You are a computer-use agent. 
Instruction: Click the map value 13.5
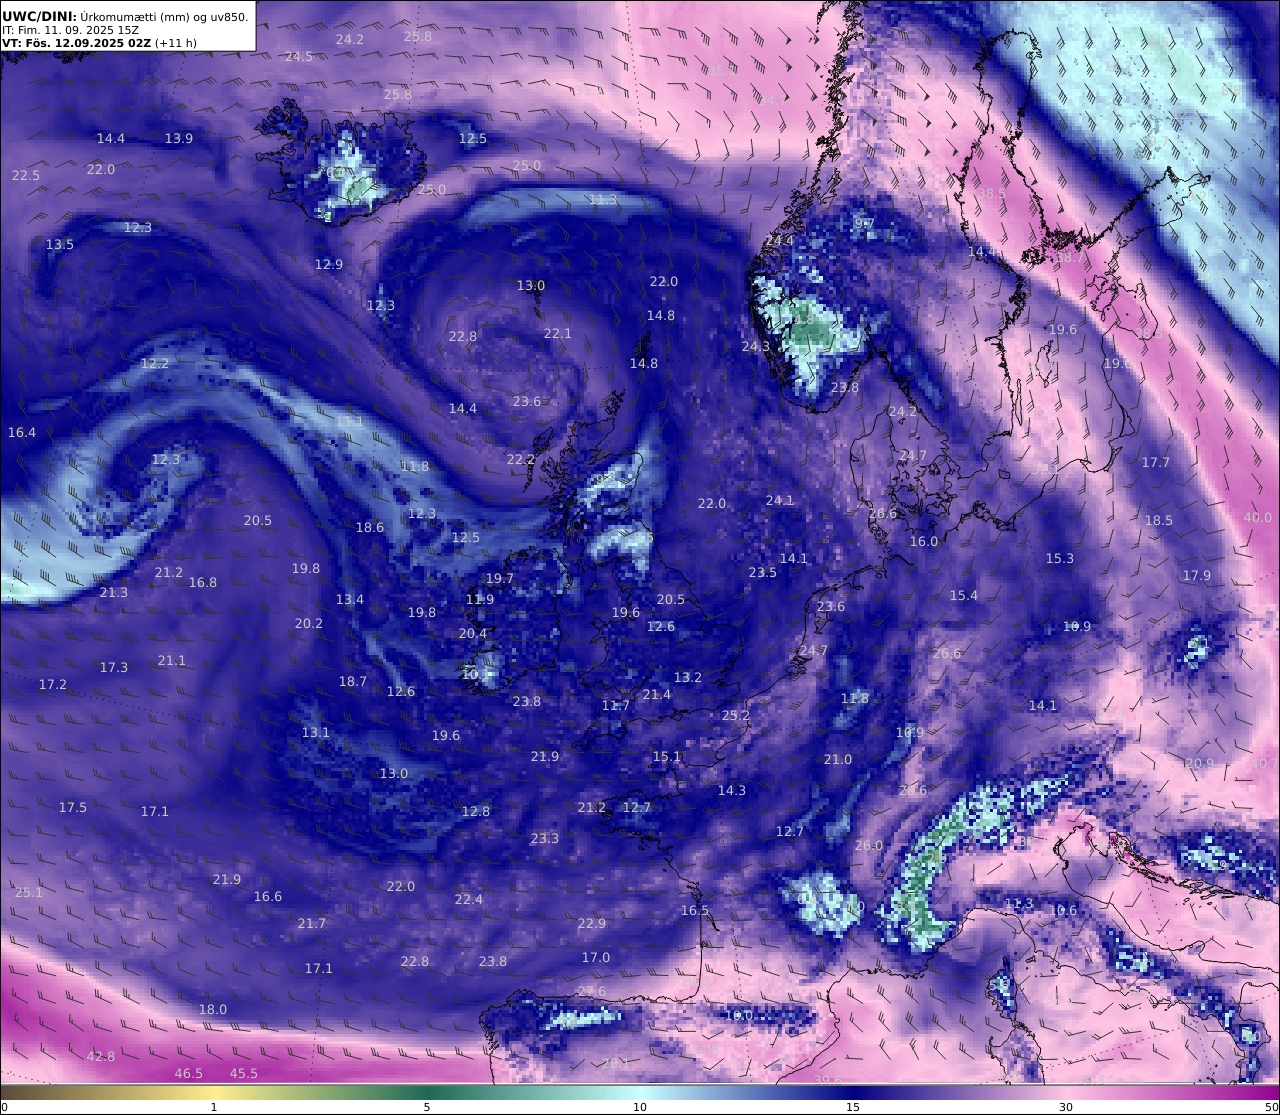coord(60,245)
